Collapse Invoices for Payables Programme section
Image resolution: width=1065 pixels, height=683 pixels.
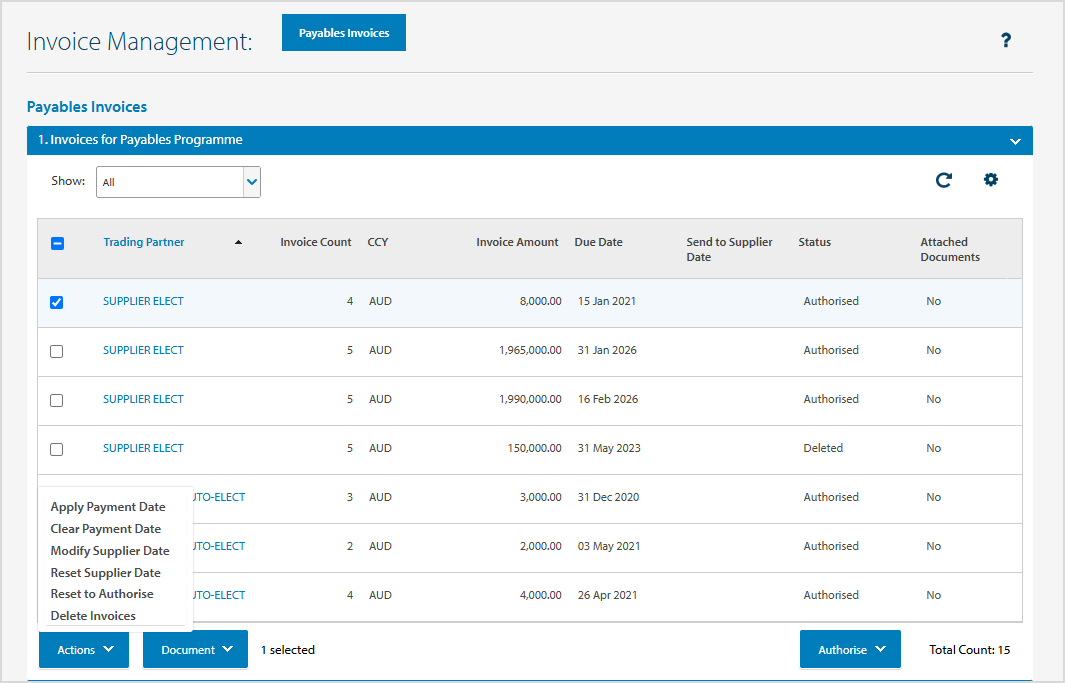click(1015, 141)
